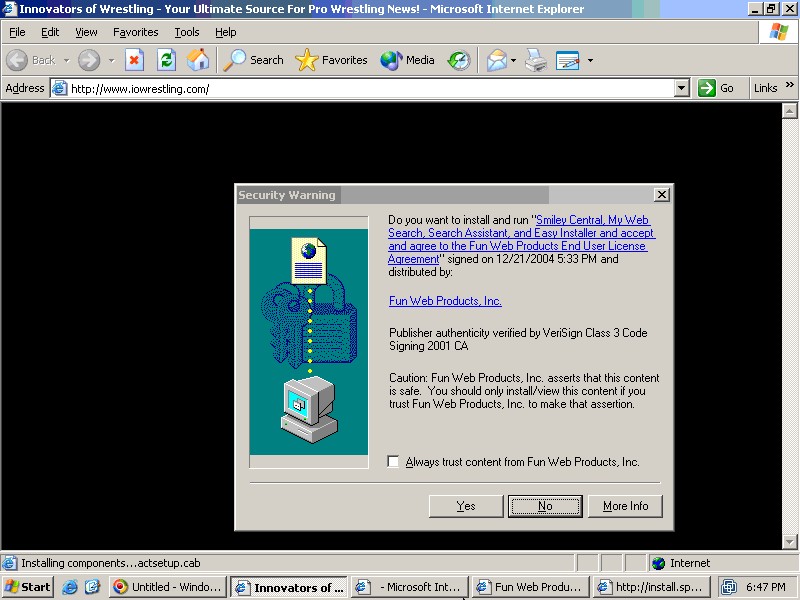This screenshot has height=600, width=800.
Task: Refresh the page with green arrows icon
Action: (166, 60)
